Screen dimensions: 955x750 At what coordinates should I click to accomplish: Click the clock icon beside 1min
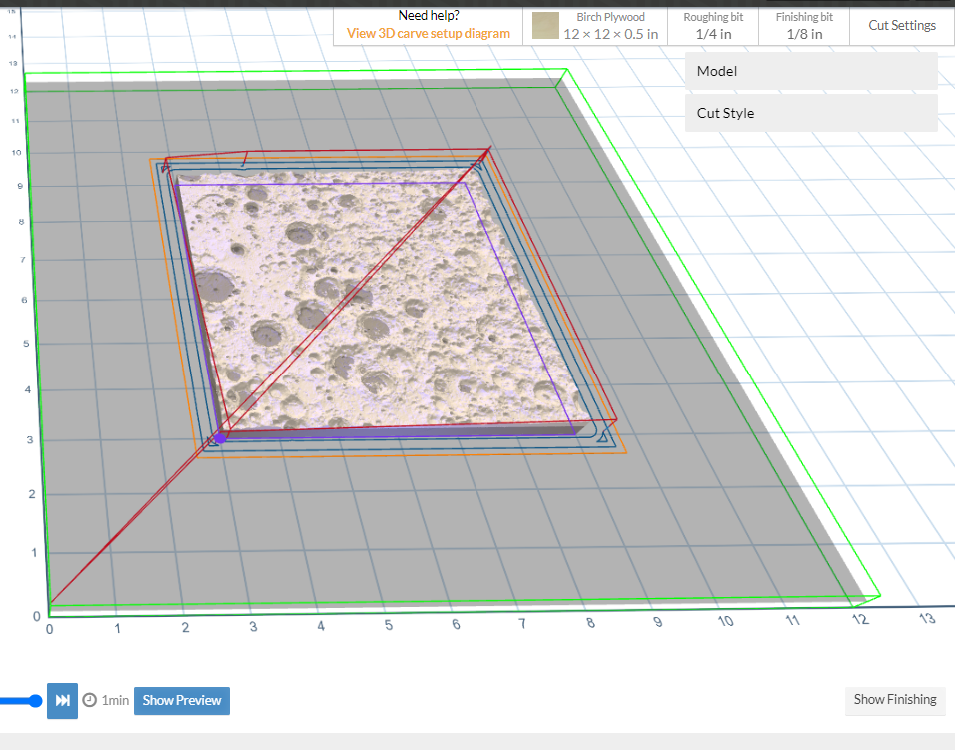[x=90, y=700]
